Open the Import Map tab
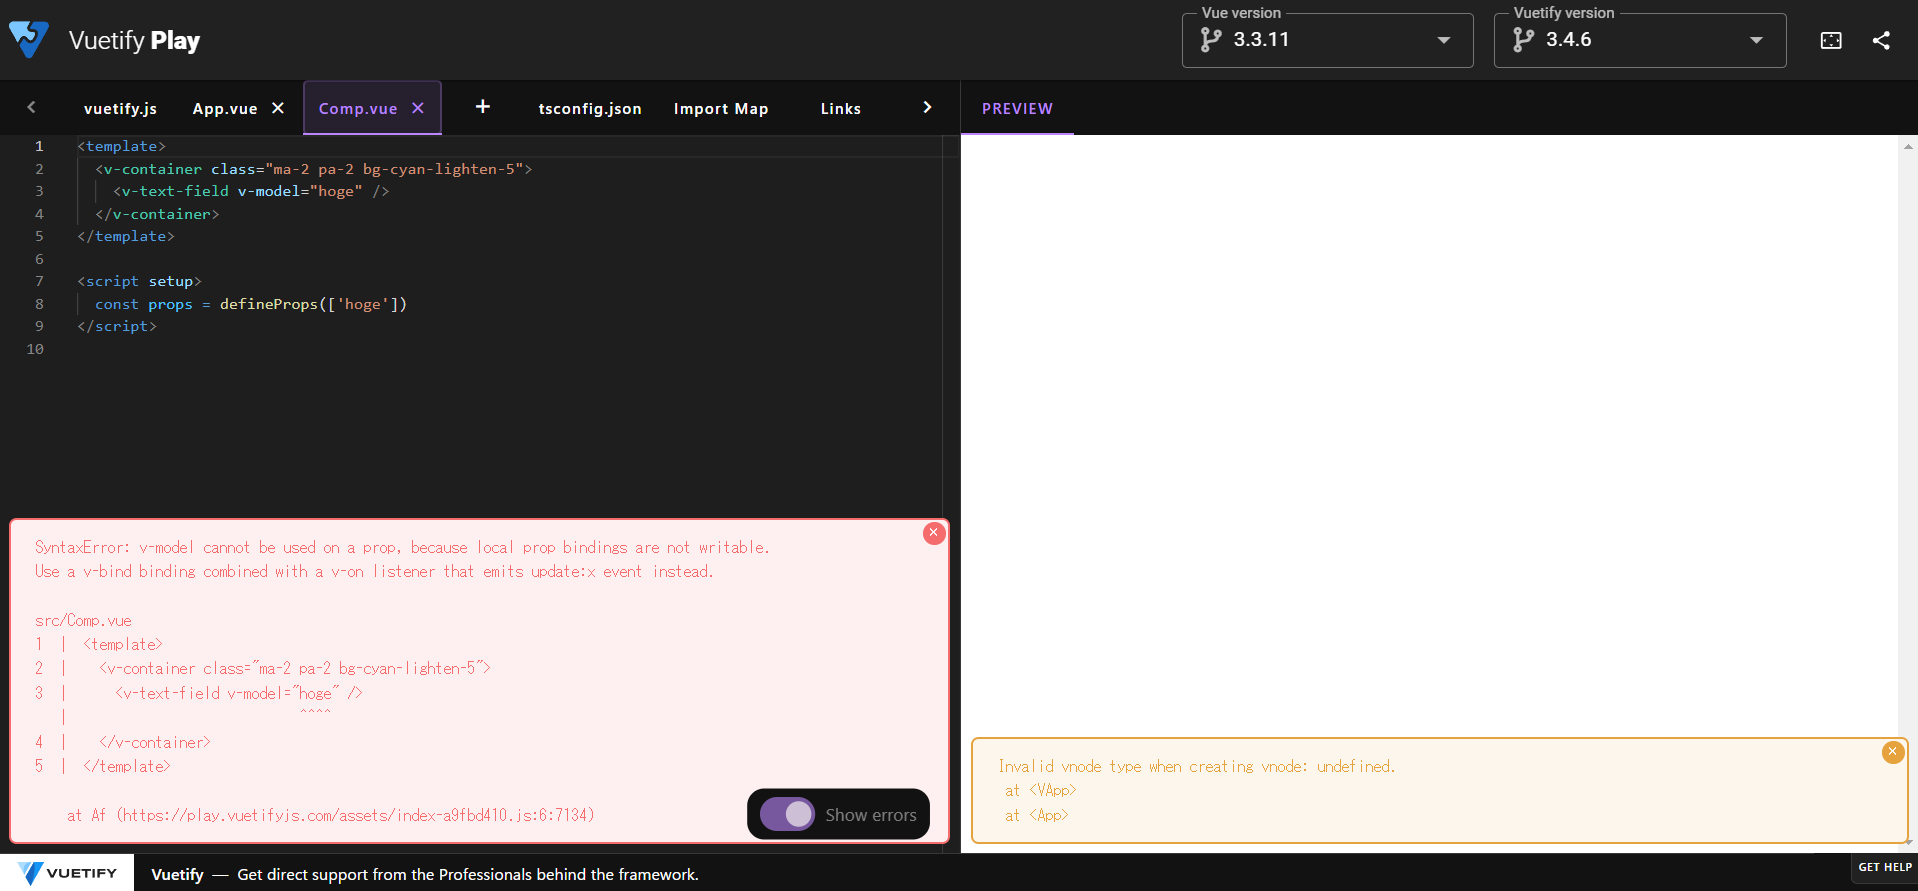Screen dimensions: 1918x891 pos(721,108)
